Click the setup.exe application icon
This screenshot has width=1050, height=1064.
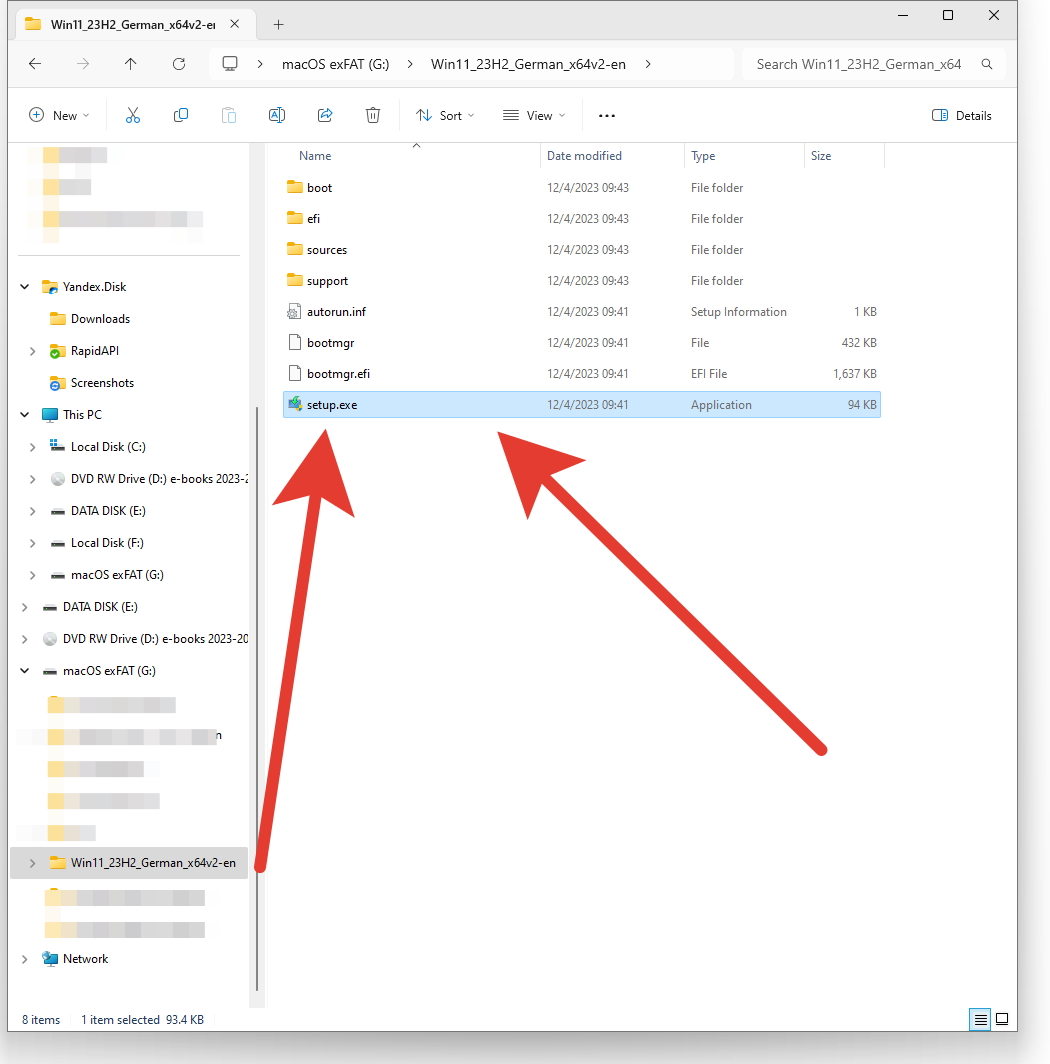click(x=295, y=404)
